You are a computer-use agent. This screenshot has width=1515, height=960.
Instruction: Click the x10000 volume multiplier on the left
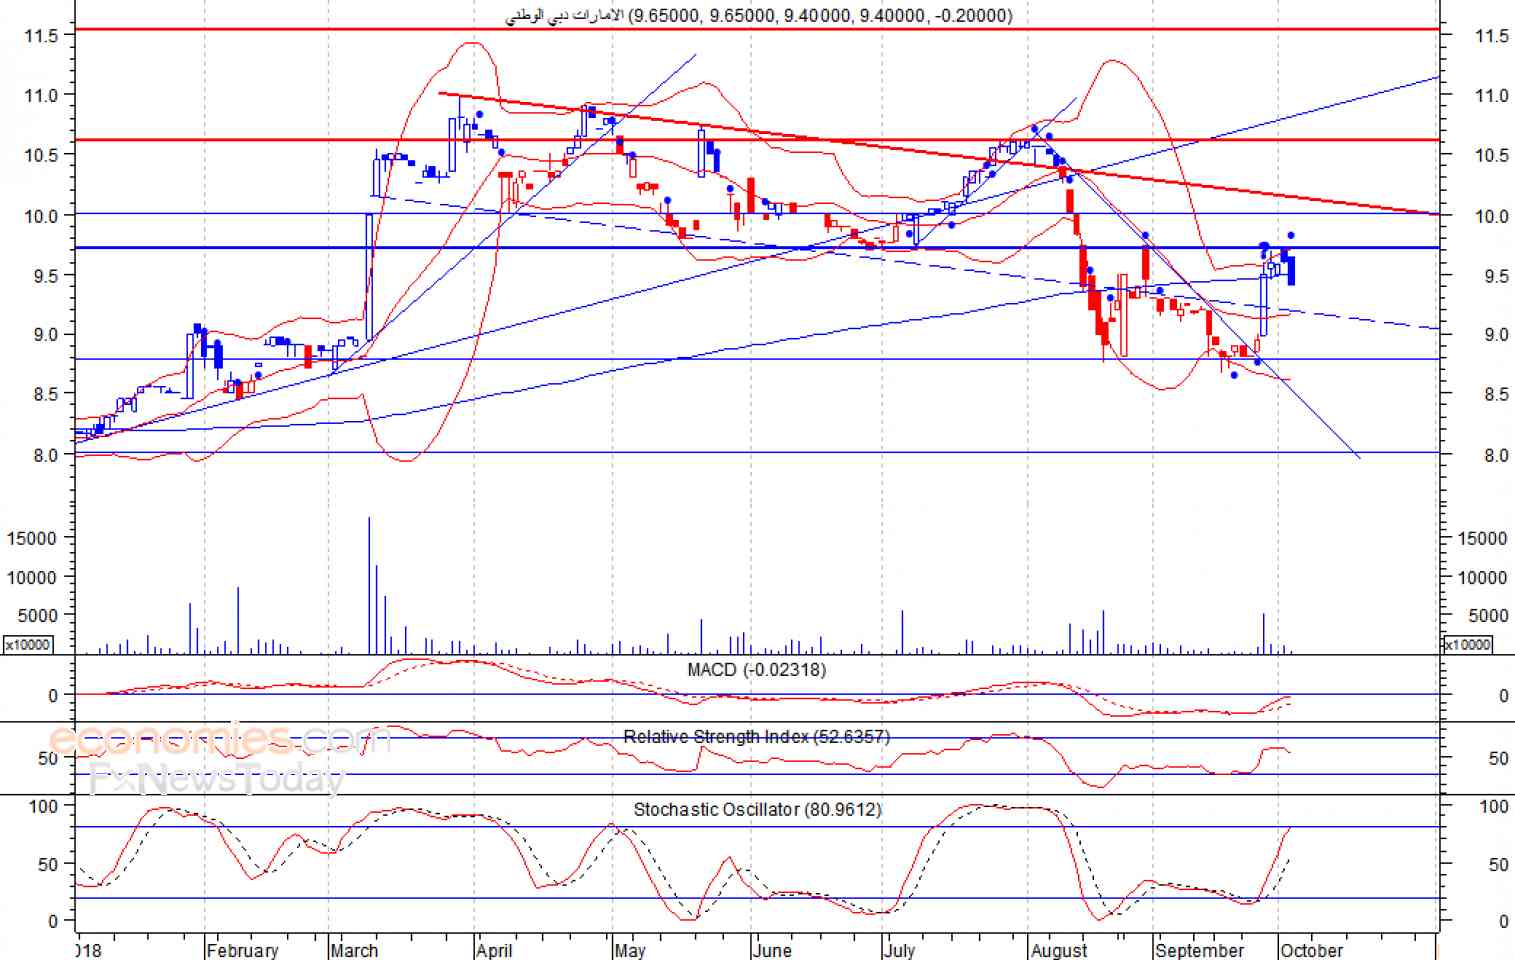coord(27,645)
